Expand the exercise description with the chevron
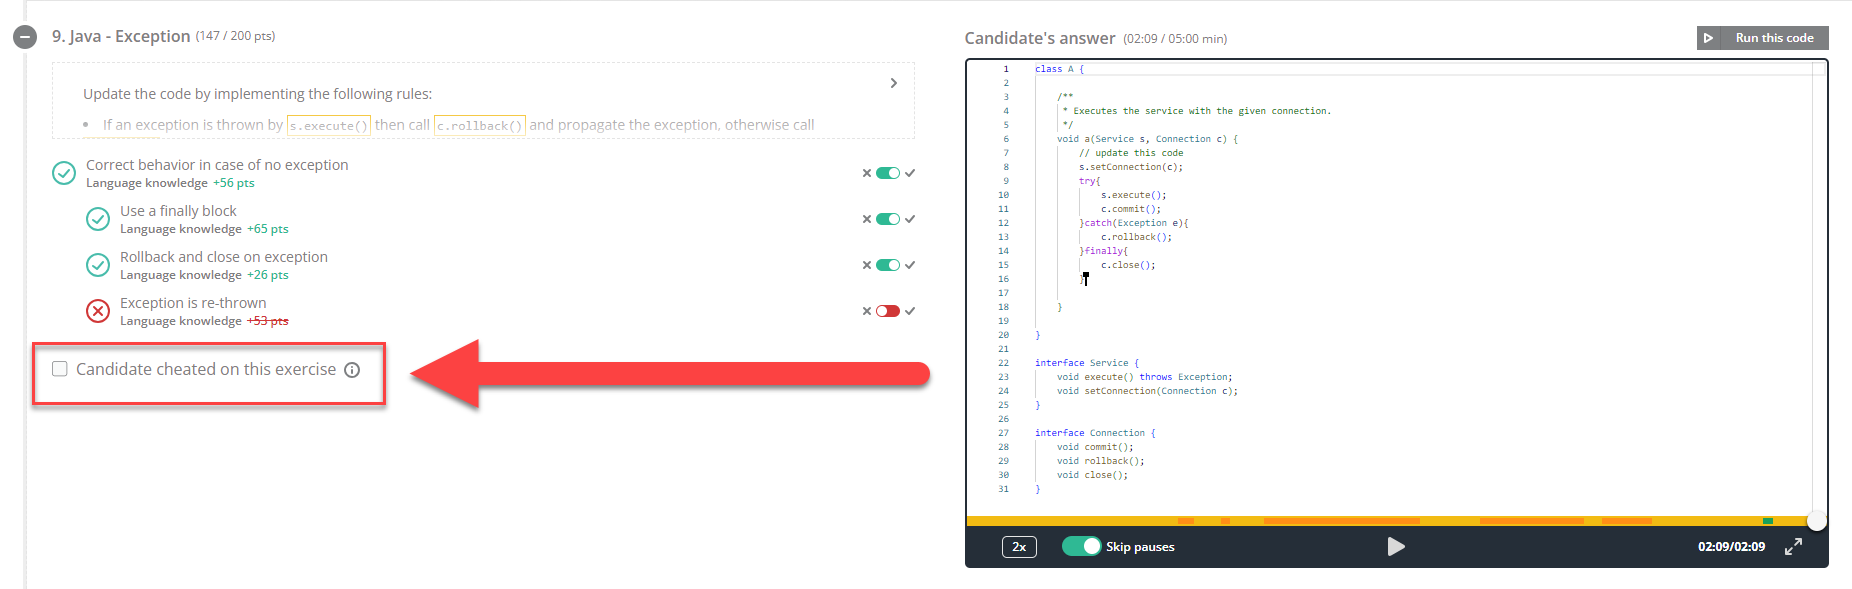Image resolution: width=1852 pixels, height=589 pixels. (893, 83)
